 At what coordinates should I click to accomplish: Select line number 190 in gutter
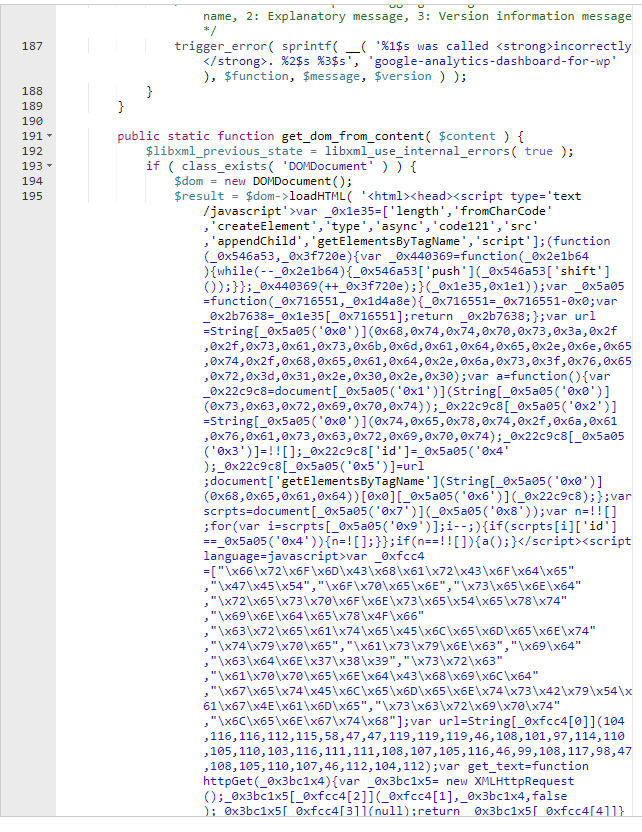(x=32, y=121)
